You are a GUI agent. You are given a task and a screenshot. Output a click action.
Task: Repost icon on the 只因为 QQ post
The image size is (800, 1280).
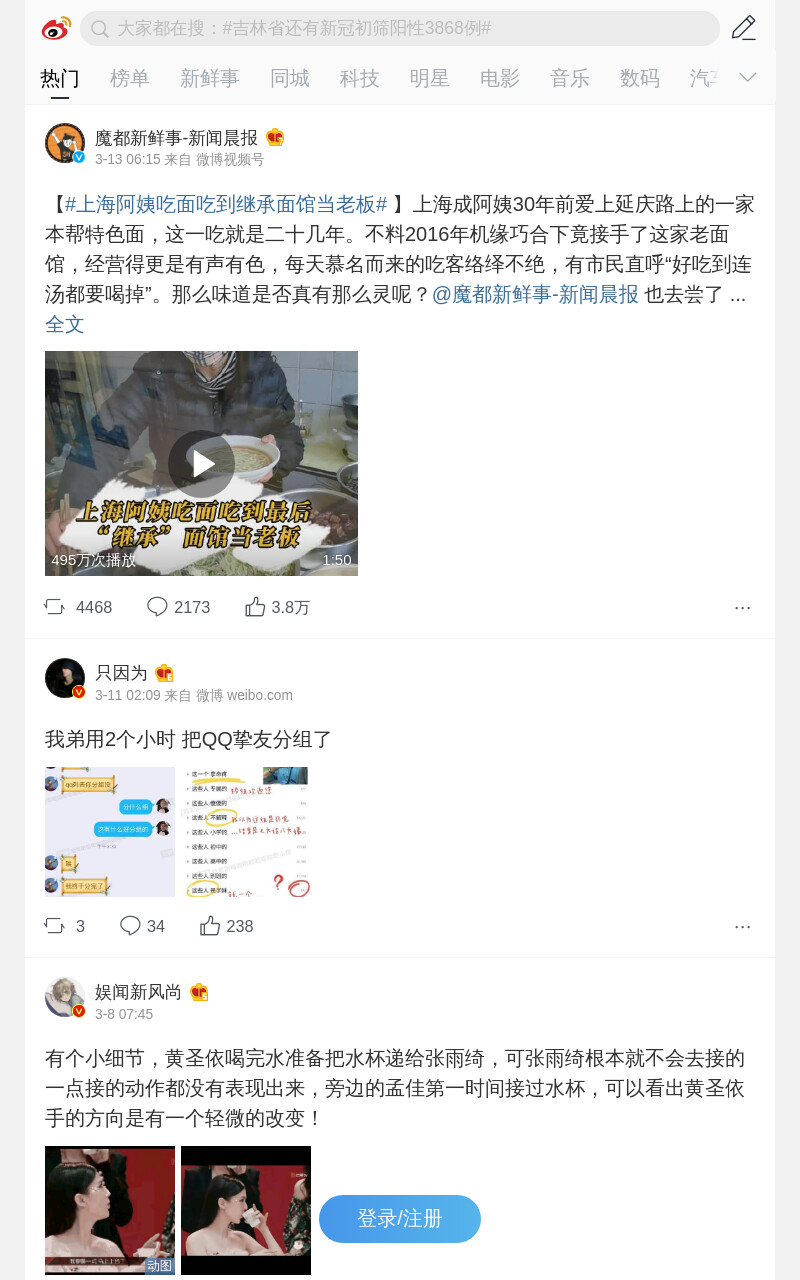(64, 926)
